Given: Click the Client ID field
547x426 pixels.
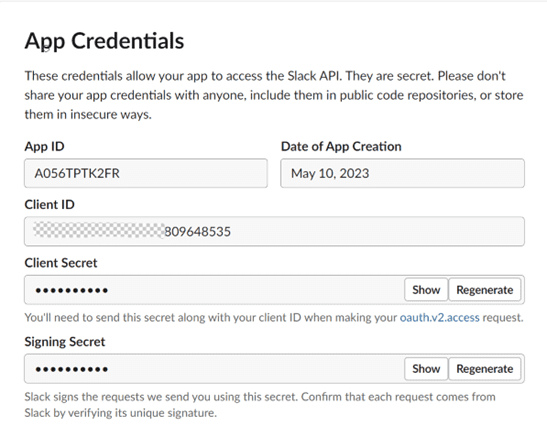Looking at the screenshot, I should tap(274, 231).
